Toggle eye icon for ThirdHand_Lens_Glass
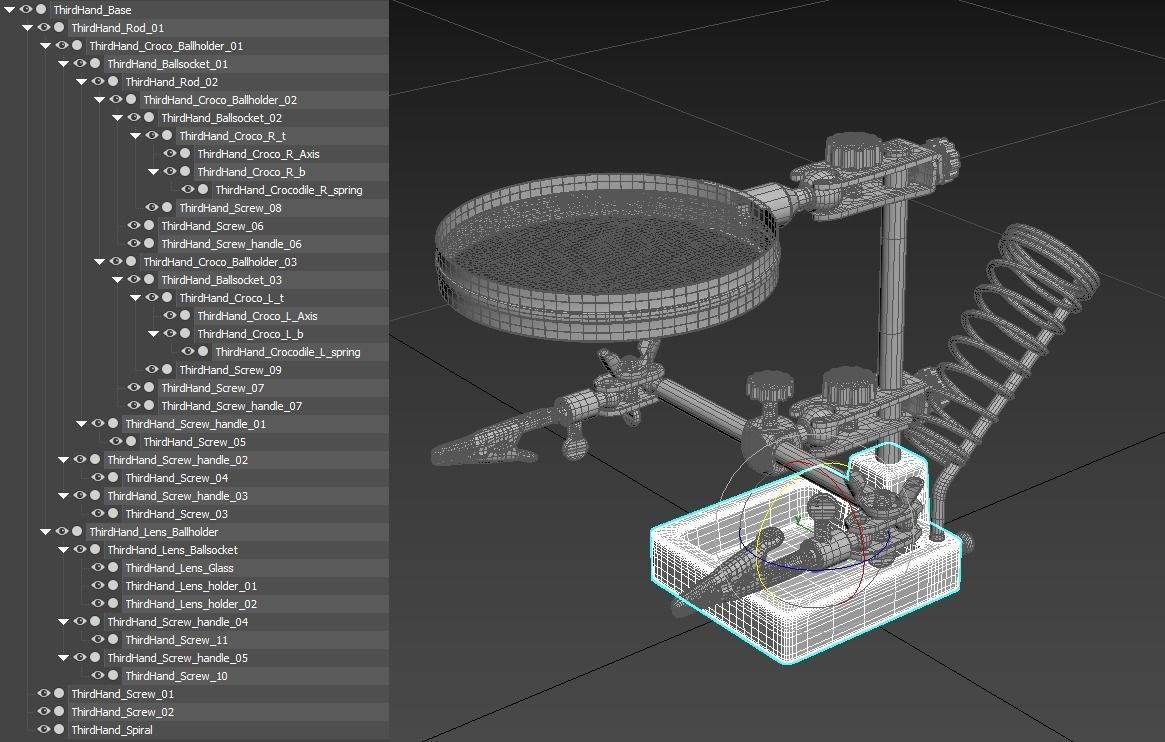 coord(97,567)
